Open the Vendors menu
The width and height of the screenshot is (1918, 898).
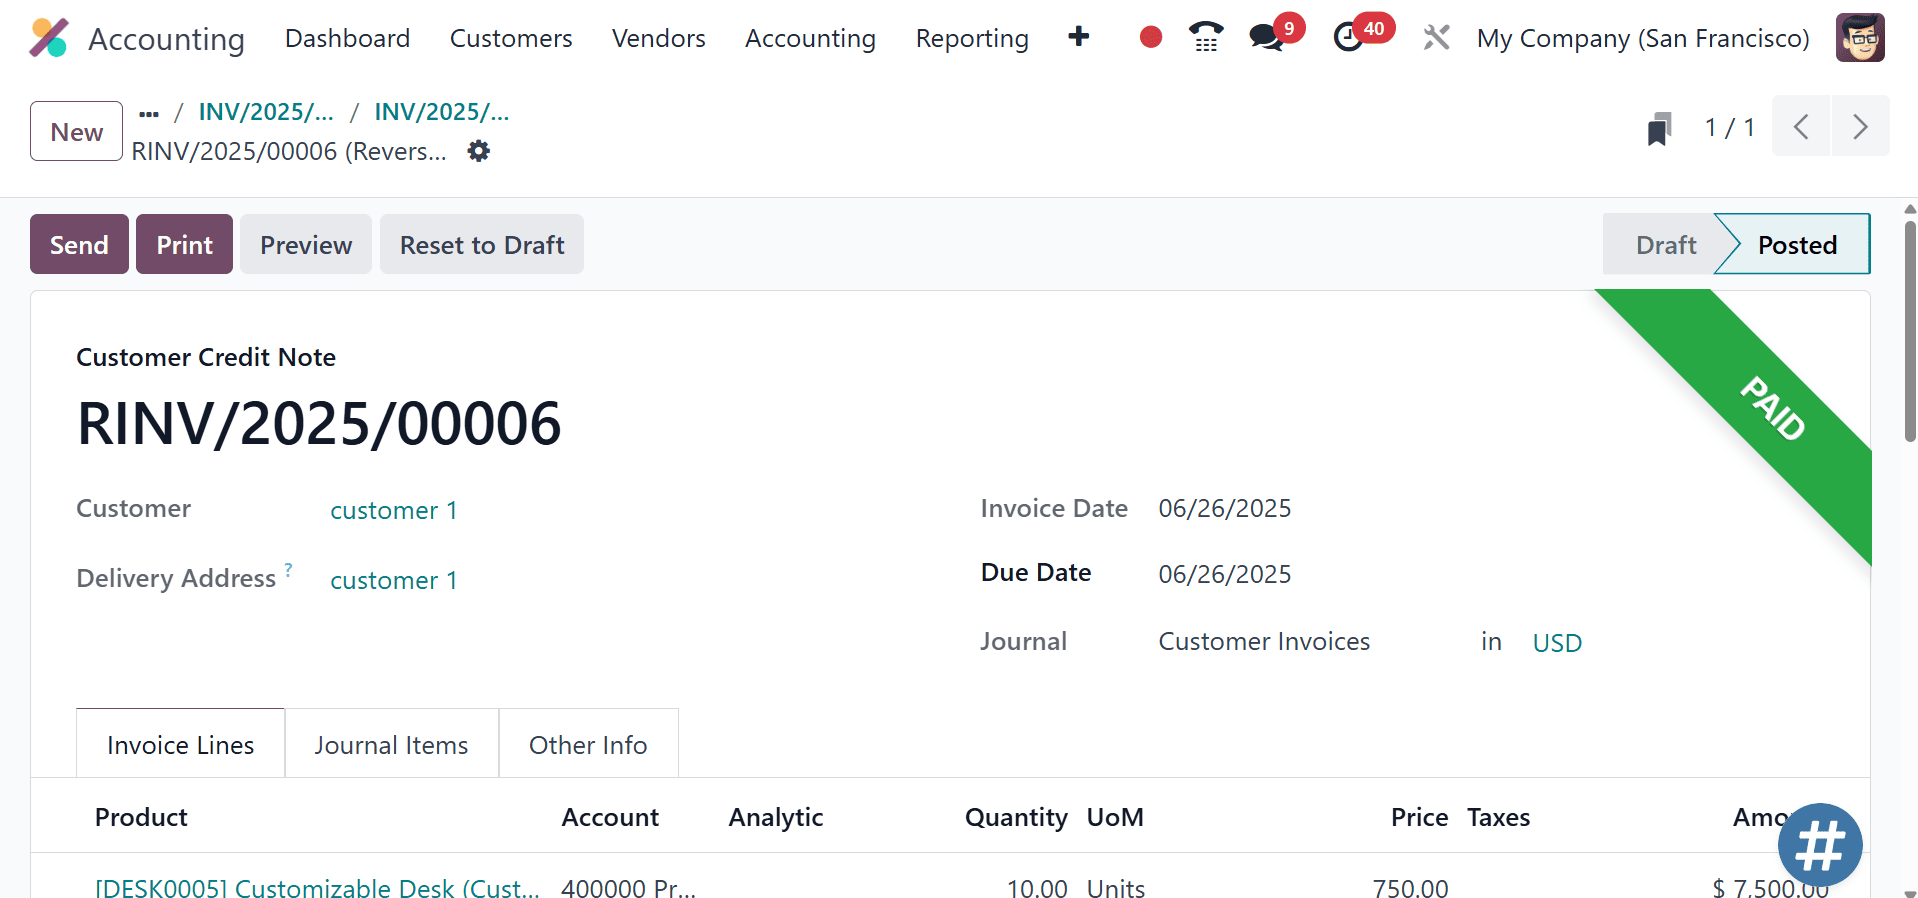658,38
